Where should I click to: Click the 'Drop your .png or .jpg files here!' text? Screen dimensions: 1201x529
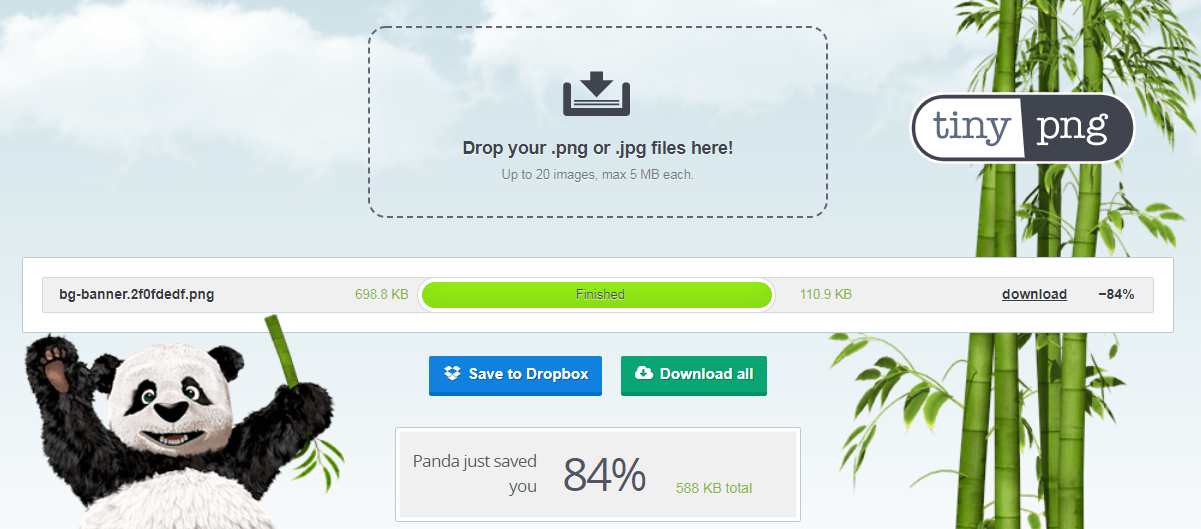point(598,148)
